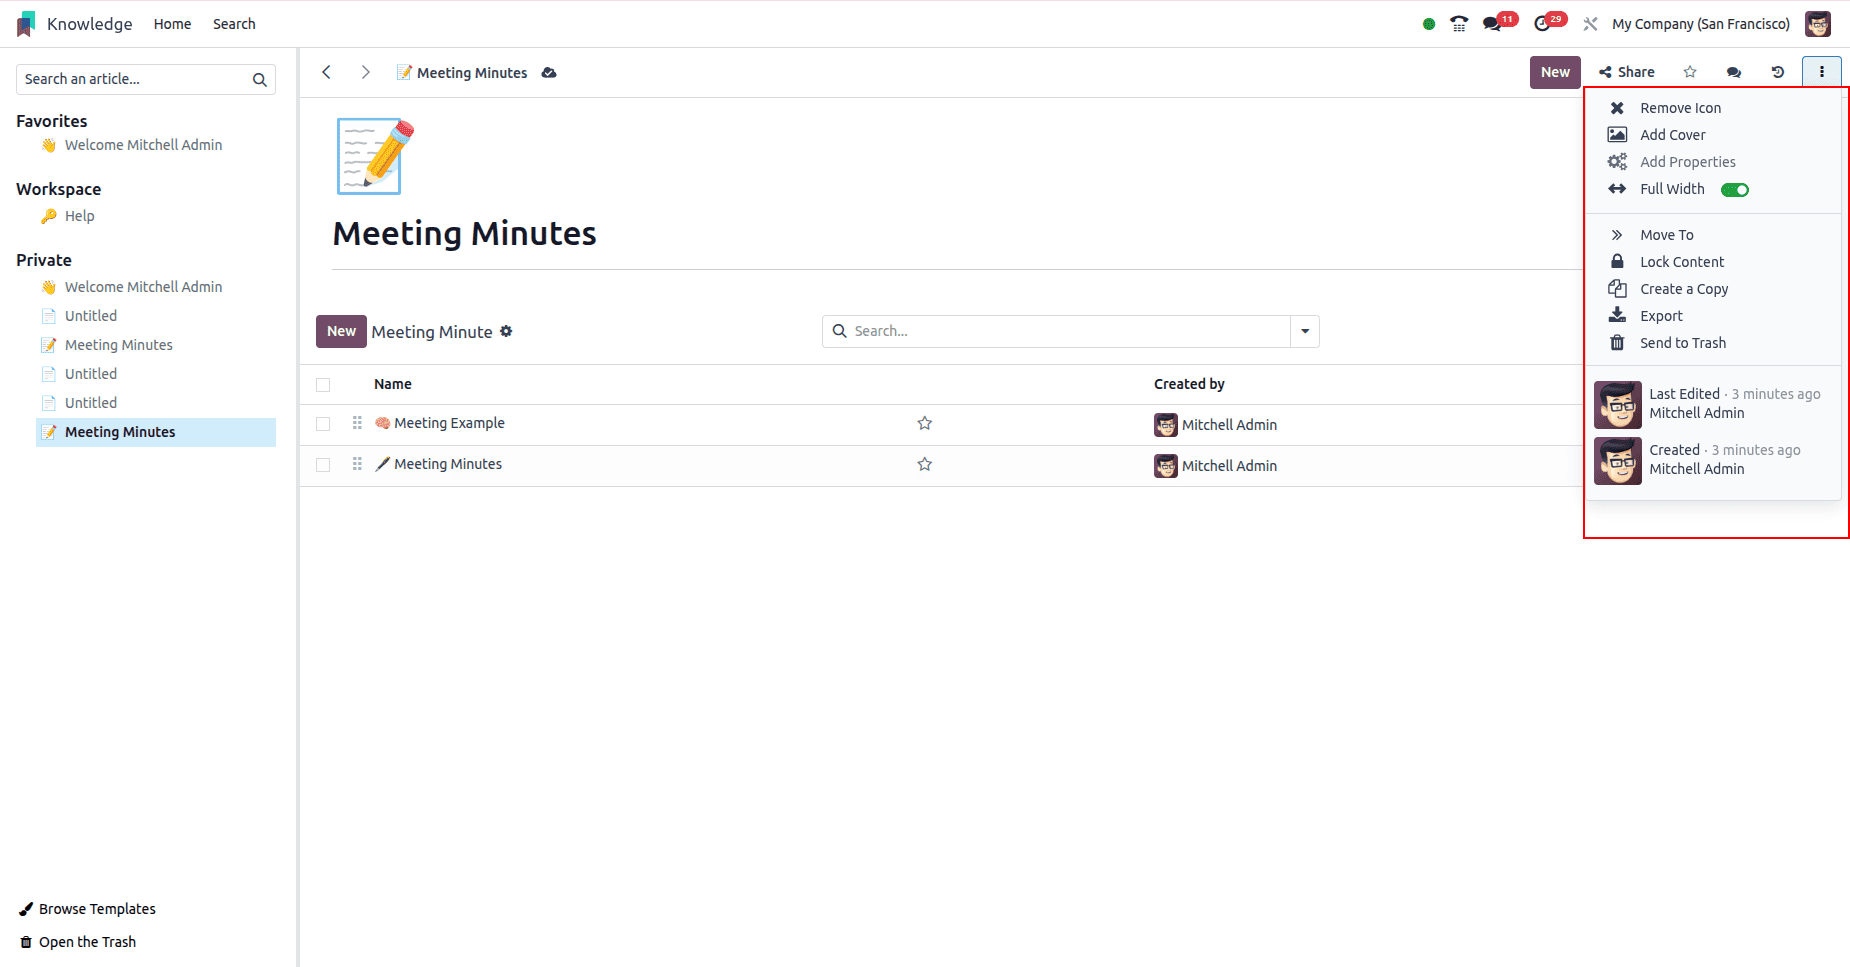Open Welcome Mitchell Admin under Private
The height and width of the screenshot is (967, 1850).
point(143,287)
